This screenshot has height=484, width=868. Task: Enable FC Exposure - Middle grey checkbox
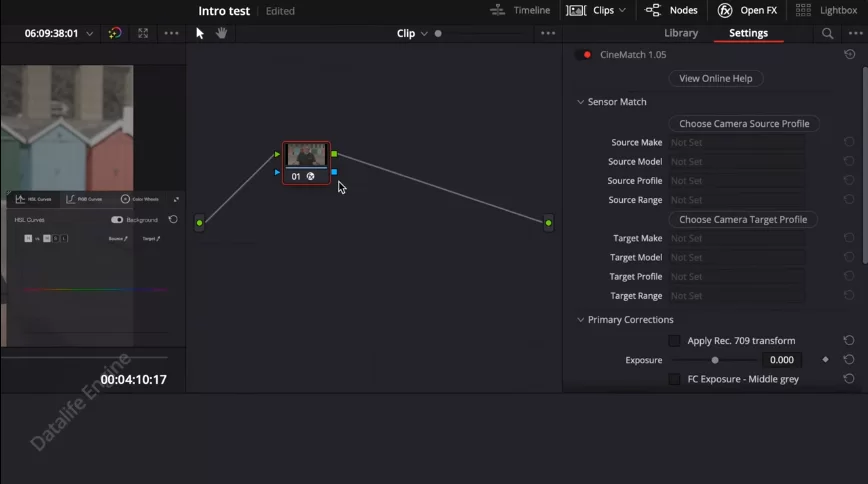click(x=674, y=379)
